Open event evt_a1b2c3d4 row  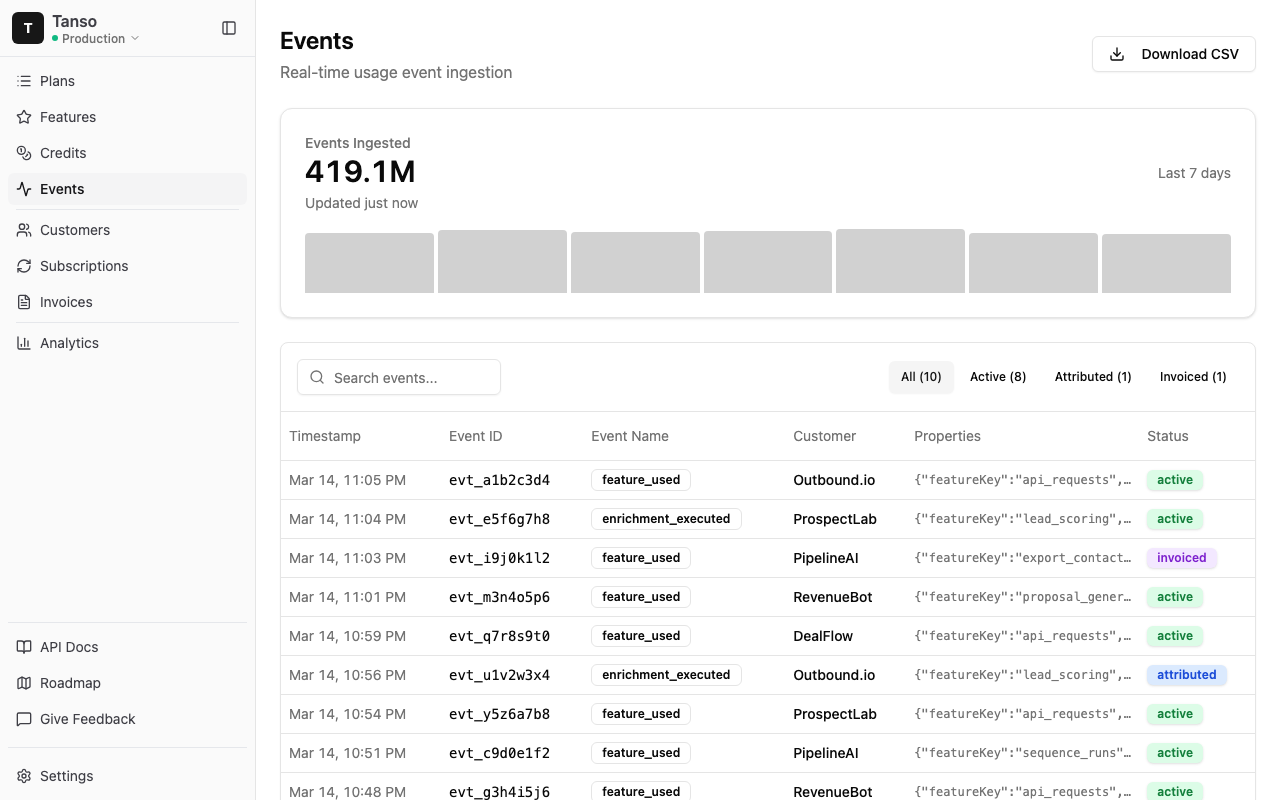tap(499, 480)
